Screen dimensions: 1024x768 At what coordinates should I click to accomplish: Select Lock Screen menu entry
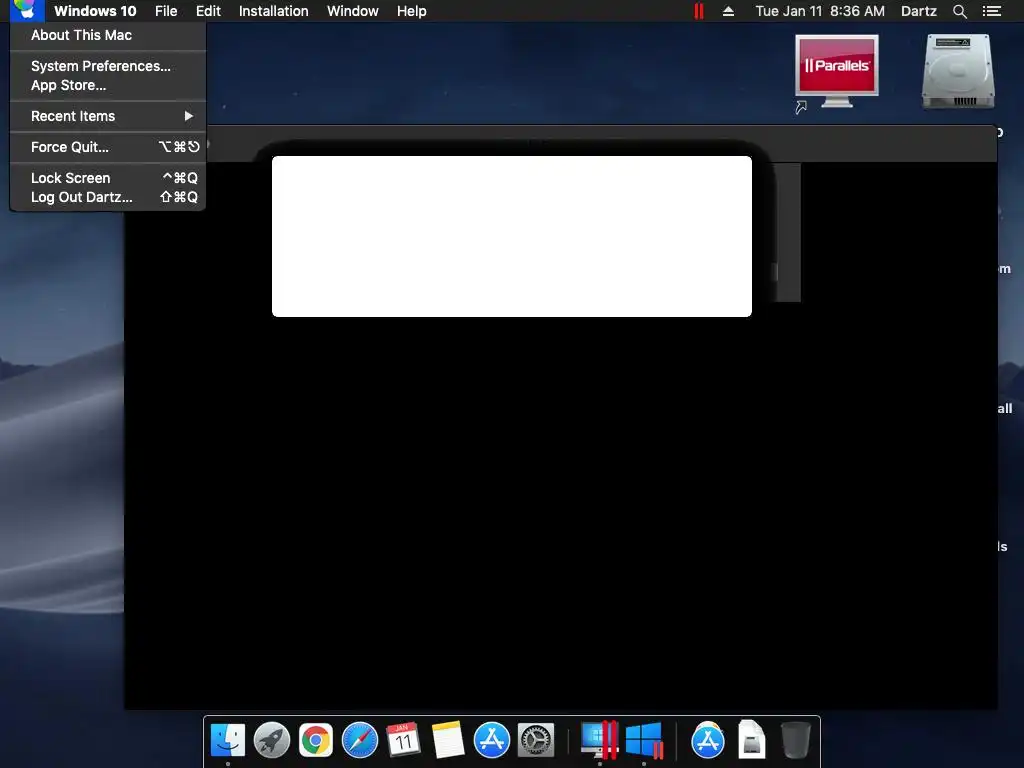coord(108,178)
